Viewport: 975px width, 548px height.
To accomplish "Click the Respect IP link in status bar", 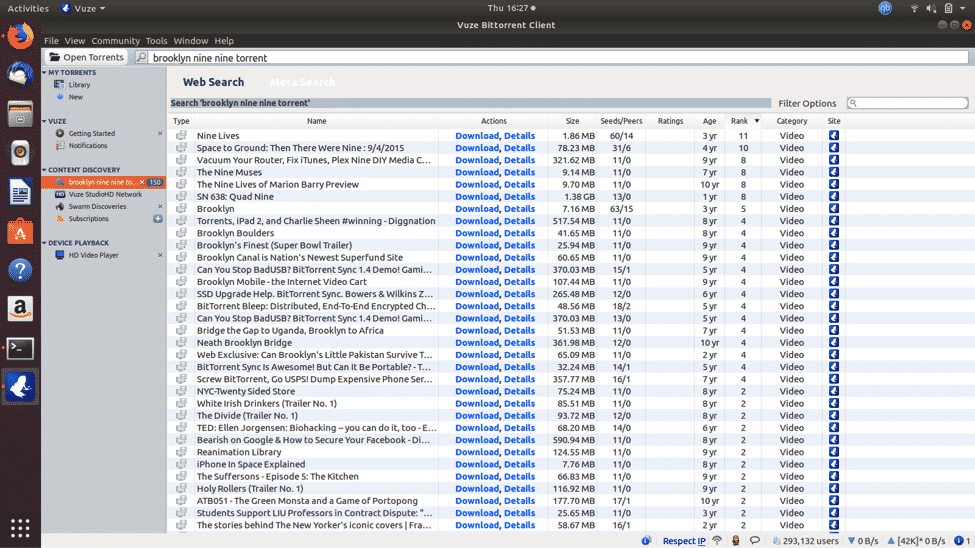I will (x=683, y=541).
